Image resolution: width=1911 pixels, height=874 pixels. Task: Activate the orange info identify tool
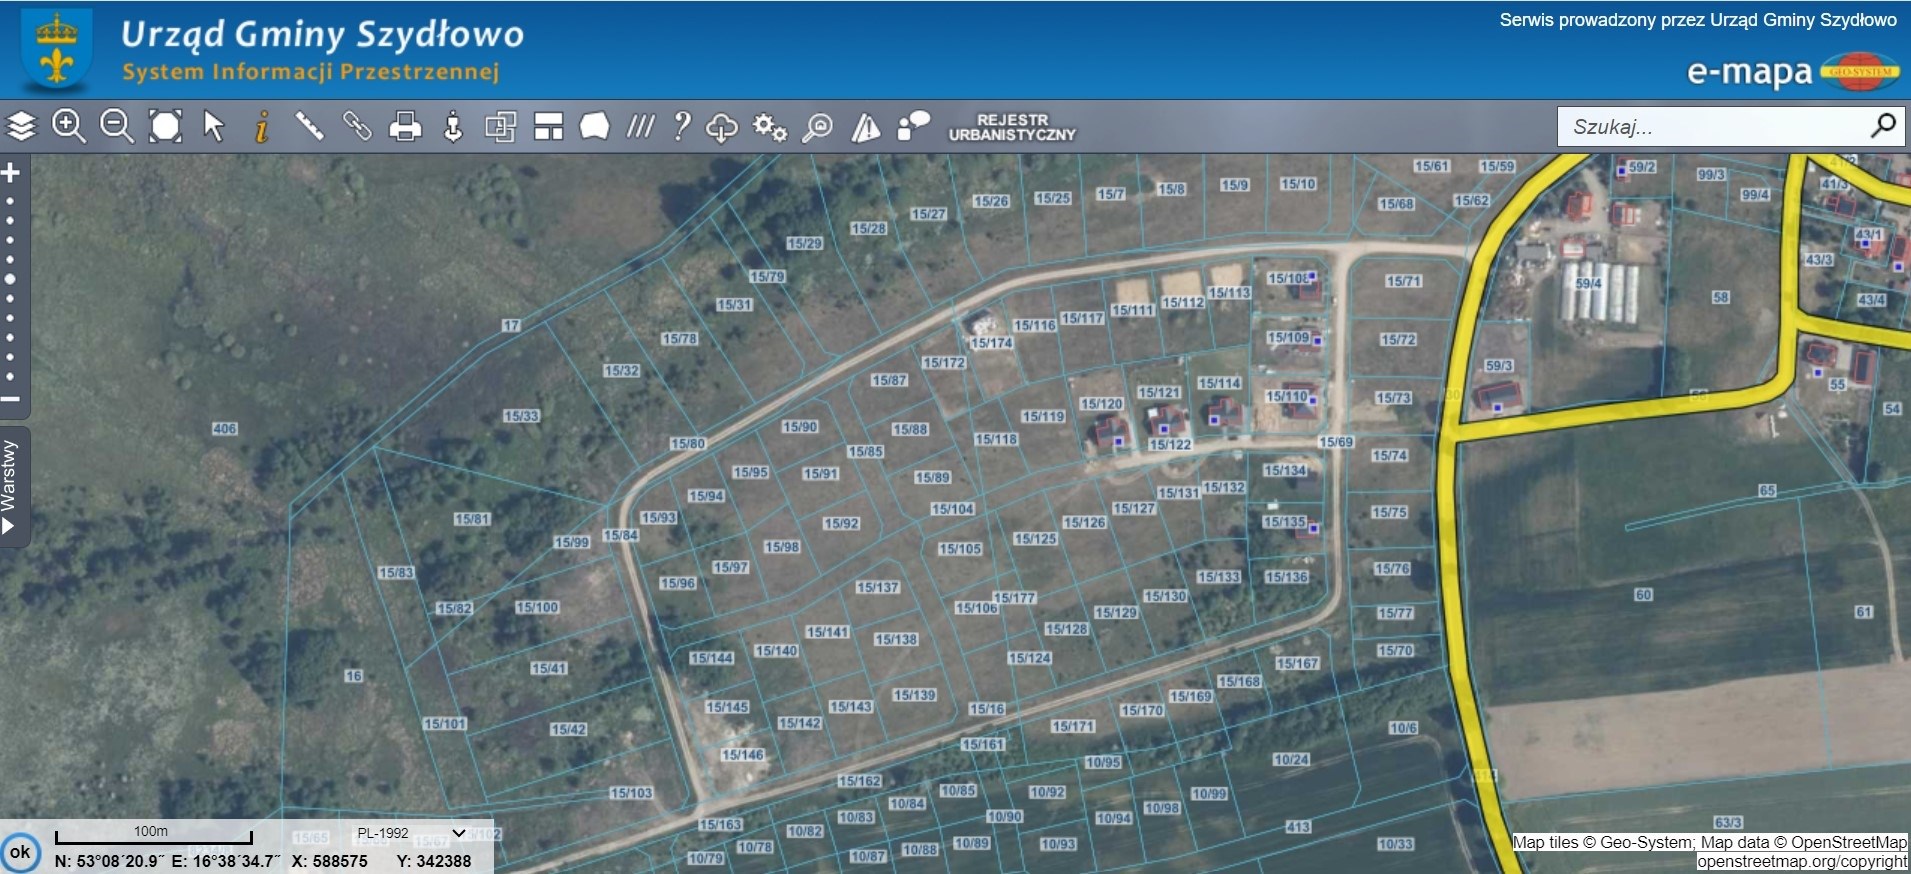(262, 127)
